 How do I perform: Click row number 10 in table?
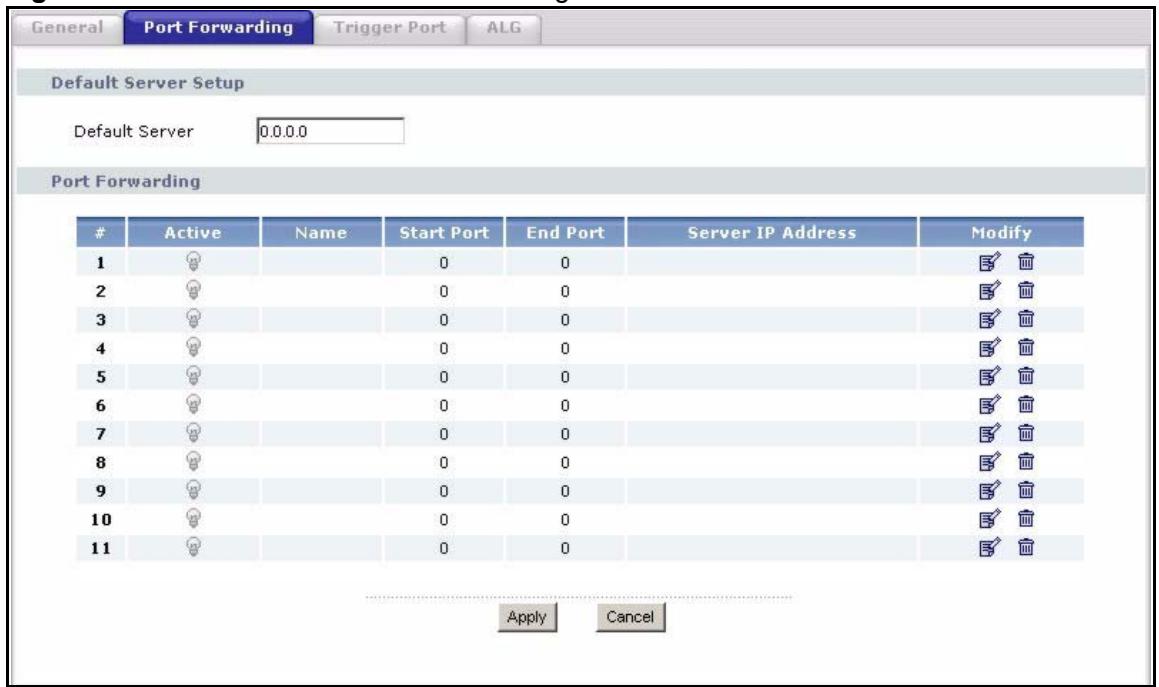coord(101,520)
